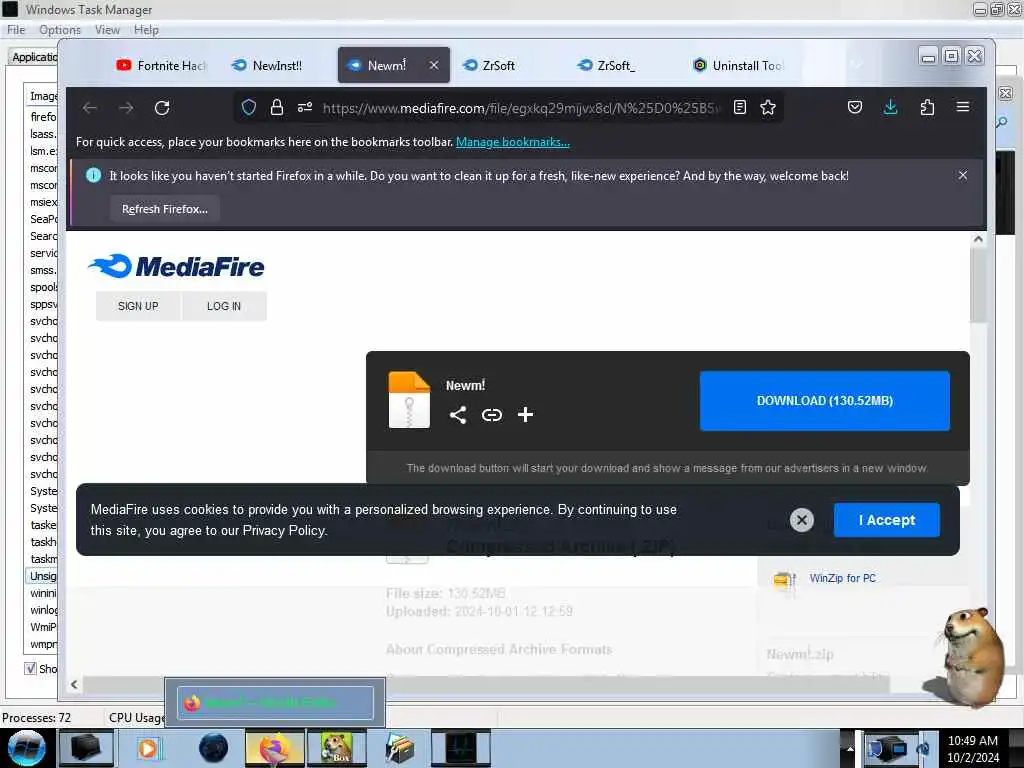
Task: Open tracking protection shield icon
Action: 249,107
